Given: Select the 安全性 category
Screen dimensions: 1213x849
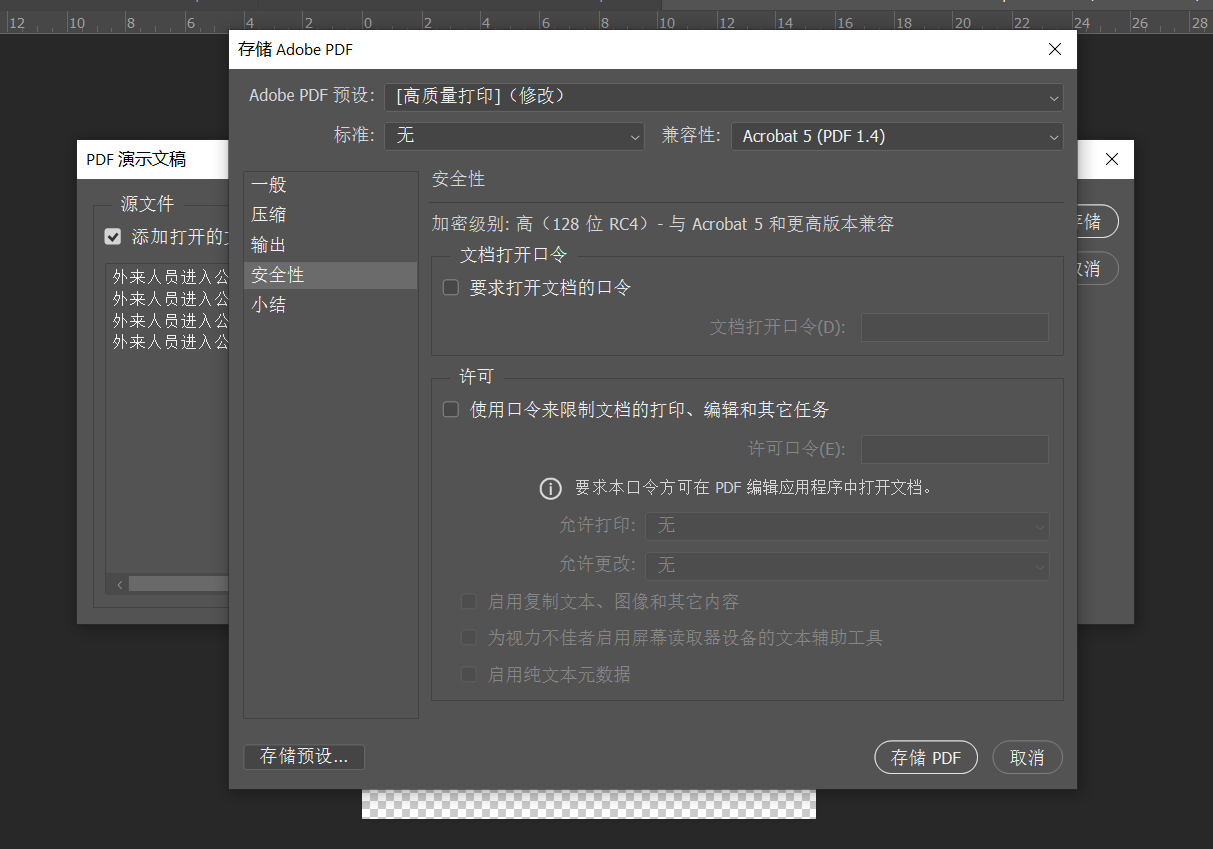Looking at the screenshot, I should (330, 275).
